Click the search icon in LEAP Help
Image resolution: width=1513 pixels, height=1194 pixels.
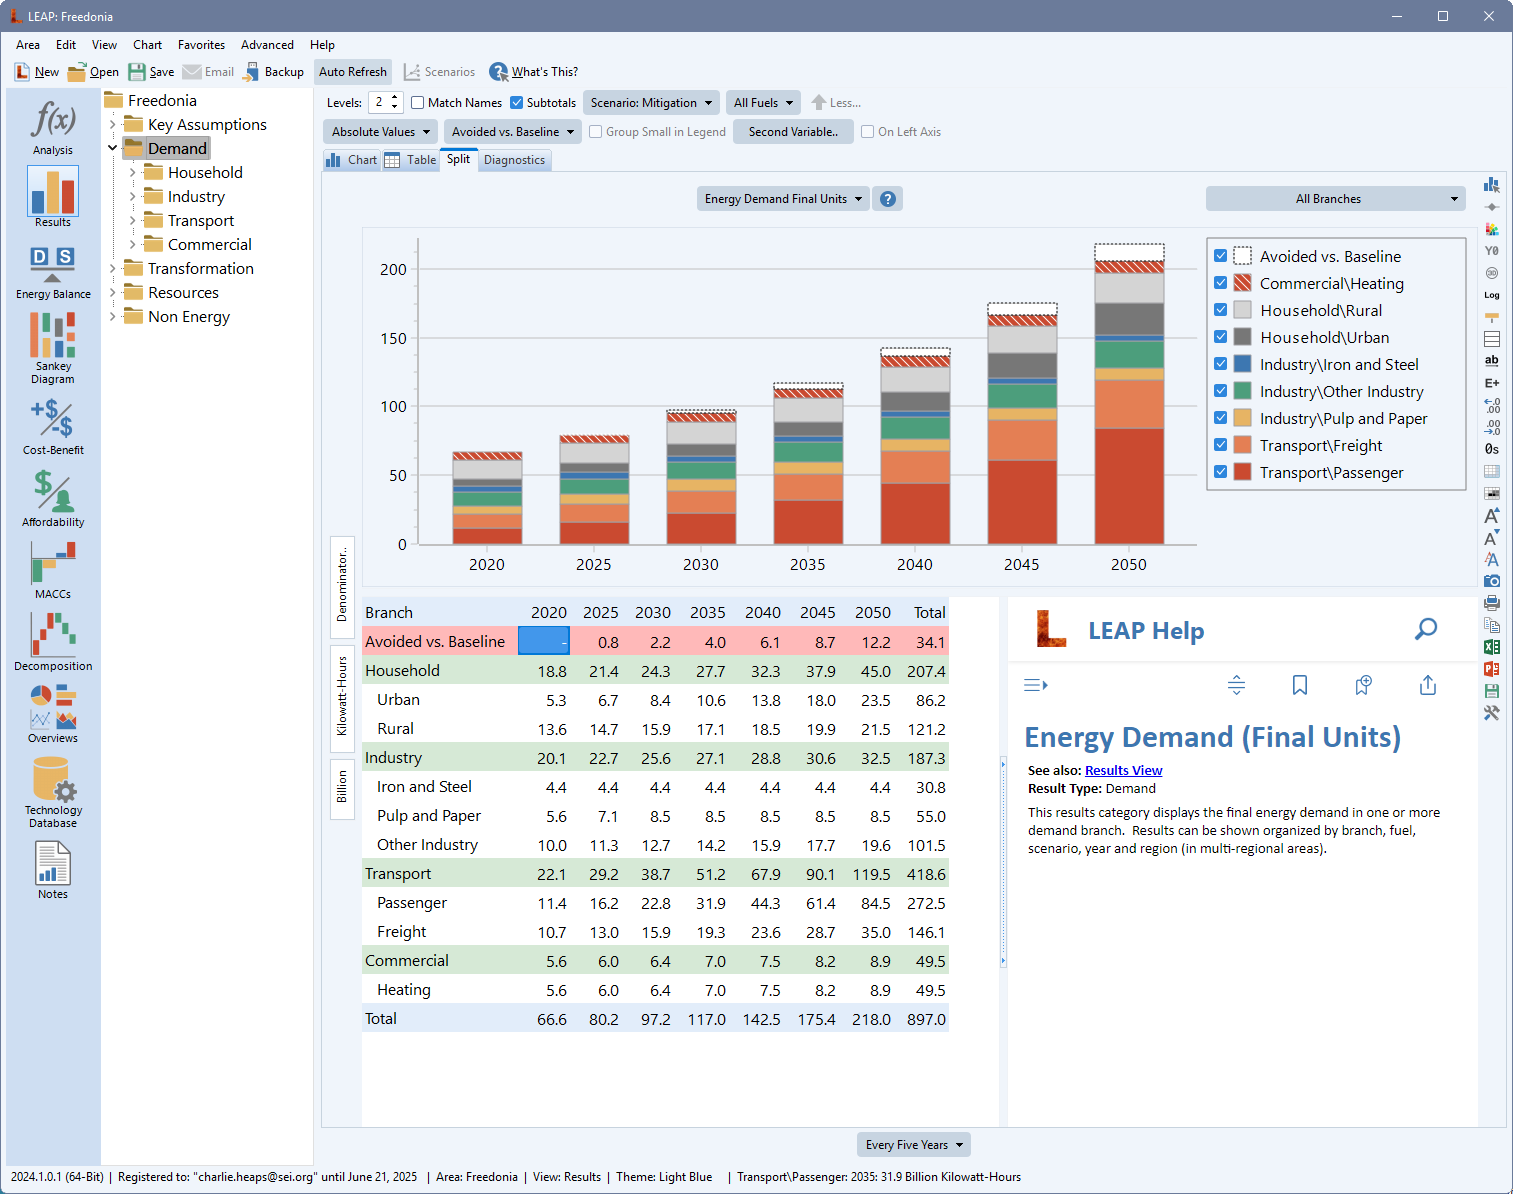pos(1426,629)
